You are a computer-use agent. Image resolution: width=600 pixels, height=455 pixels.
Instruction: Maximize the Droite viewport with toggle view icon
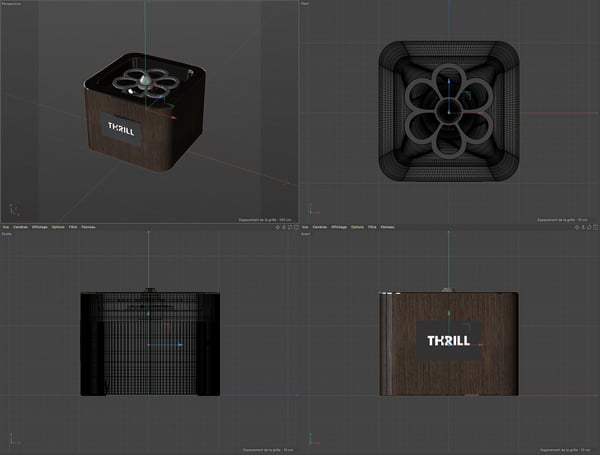point(295,228)
